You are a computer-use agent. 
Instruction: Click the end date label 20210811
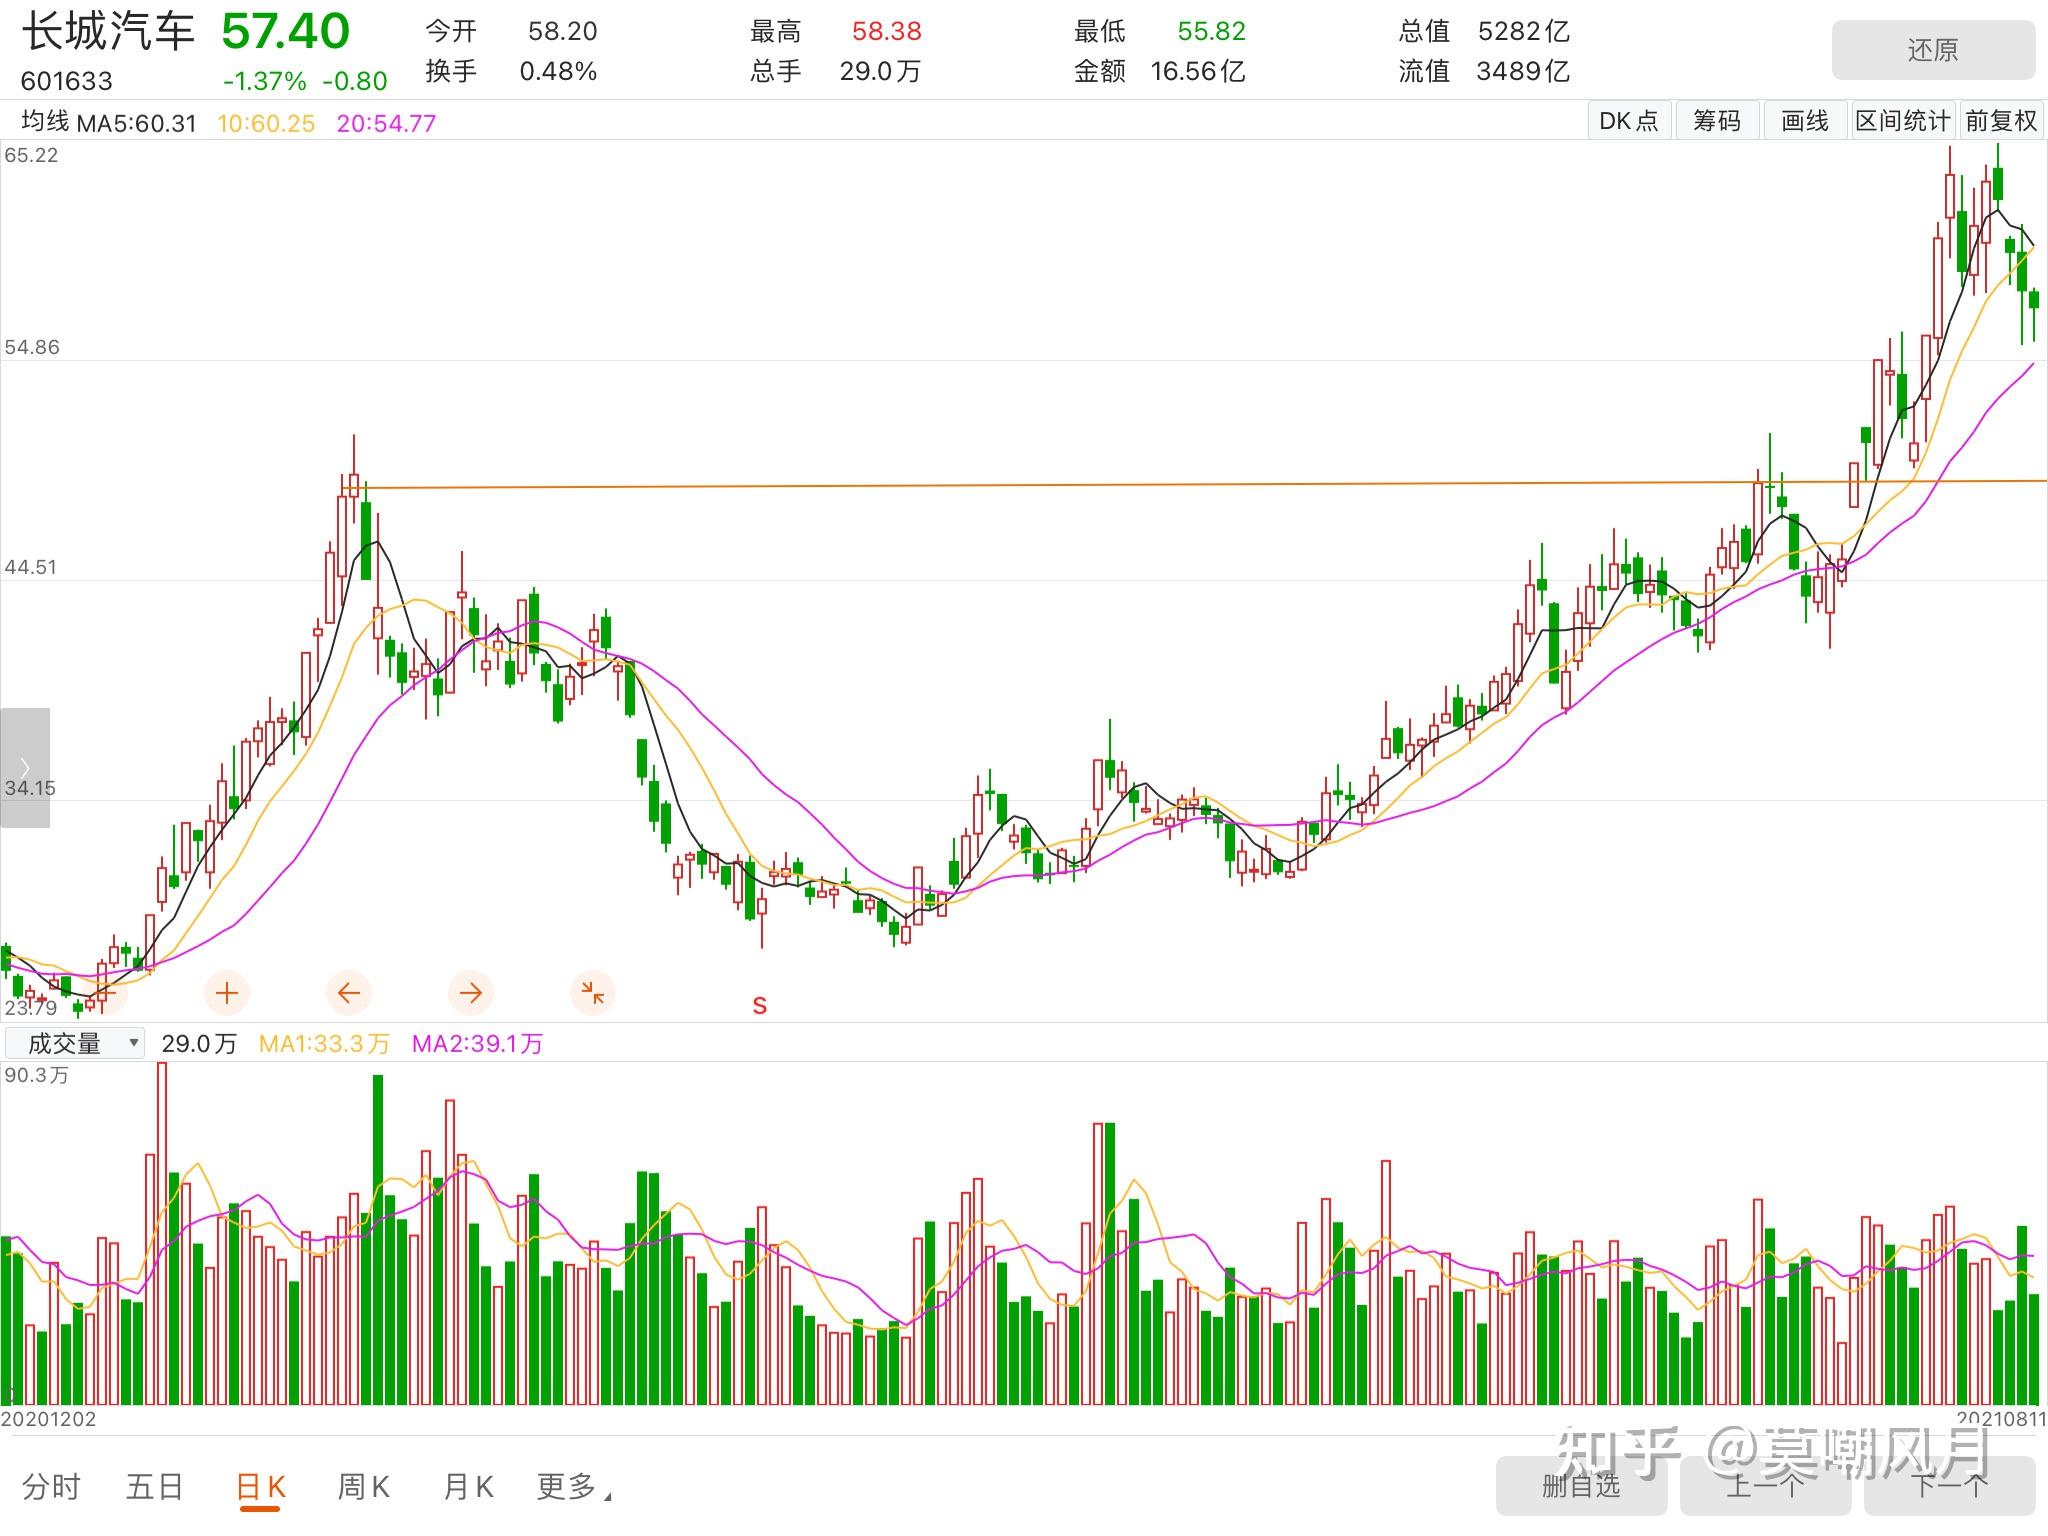click(2001, 1419)
